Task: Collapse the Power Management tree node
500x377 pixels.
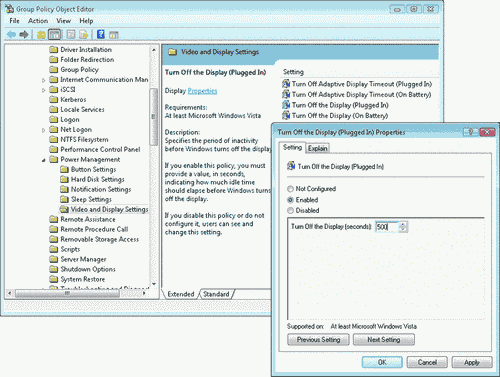Action: coord(44,160)
